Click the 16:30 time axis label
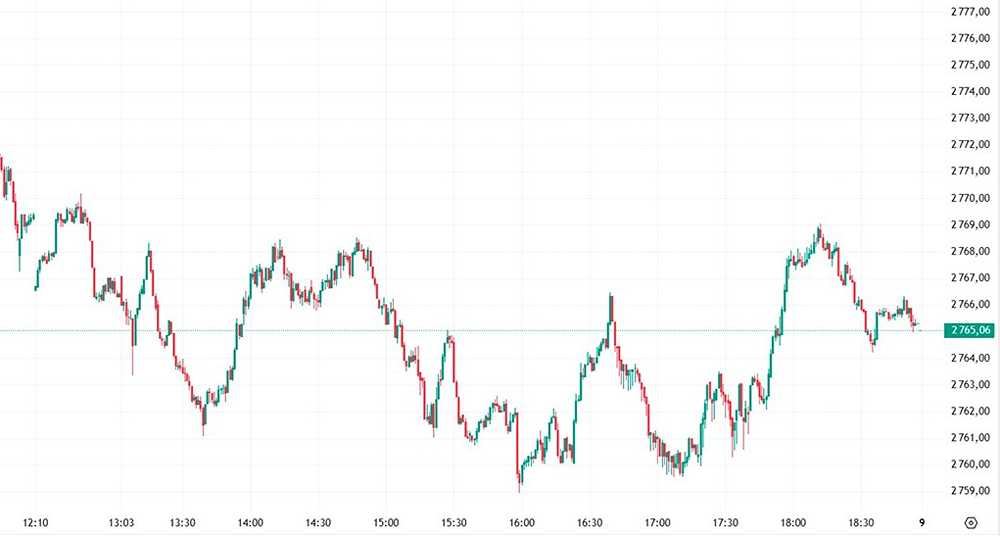Viewport: 1000px width, 536px height. tap(590, 523)
